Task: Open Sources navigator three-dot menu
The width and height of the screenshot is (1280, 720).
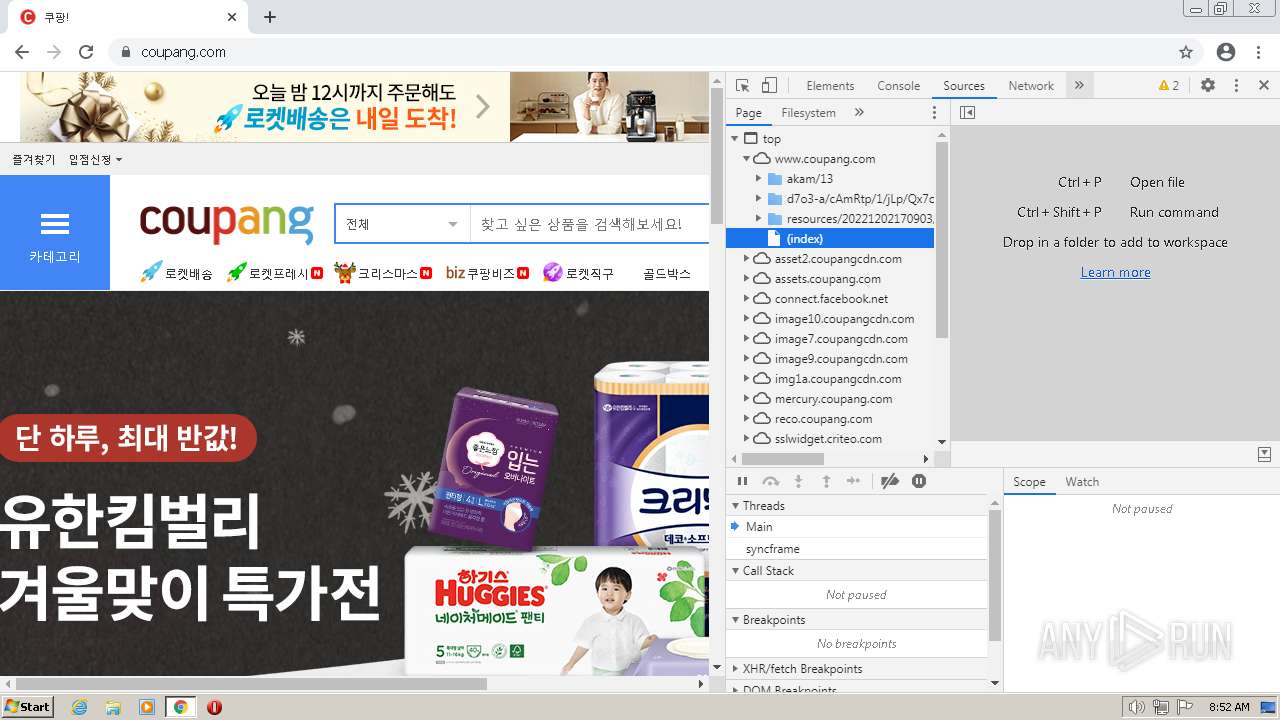Action: pos(935,113)
